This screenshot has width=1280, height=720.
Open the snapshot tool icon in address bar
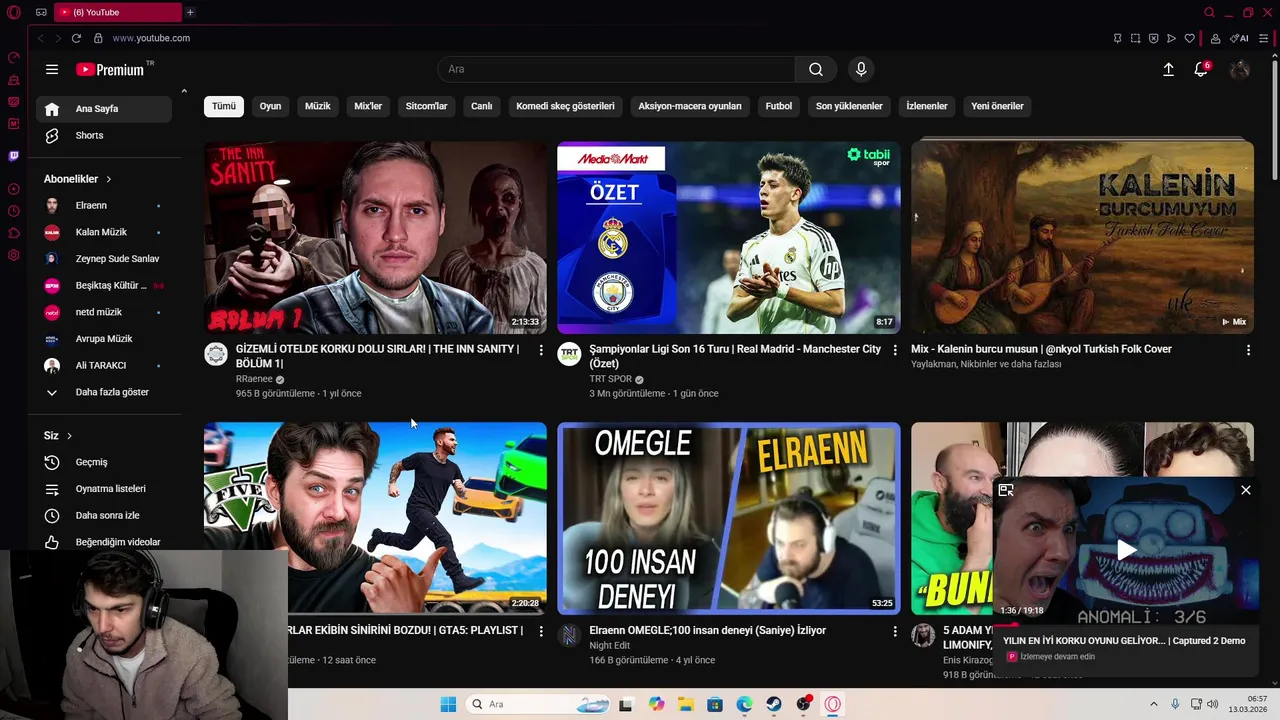(x=1135, y=38)
